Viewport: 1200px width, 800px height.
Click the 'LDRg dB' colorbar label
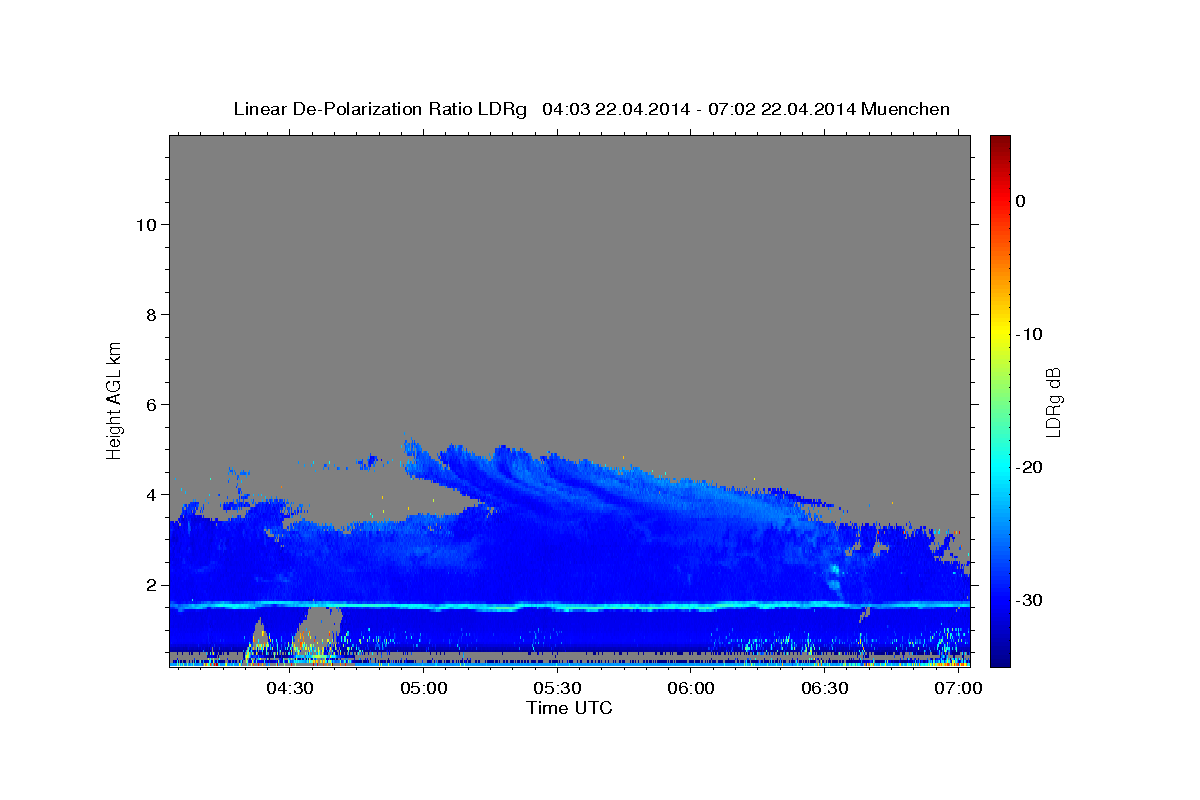[1053, 402]
